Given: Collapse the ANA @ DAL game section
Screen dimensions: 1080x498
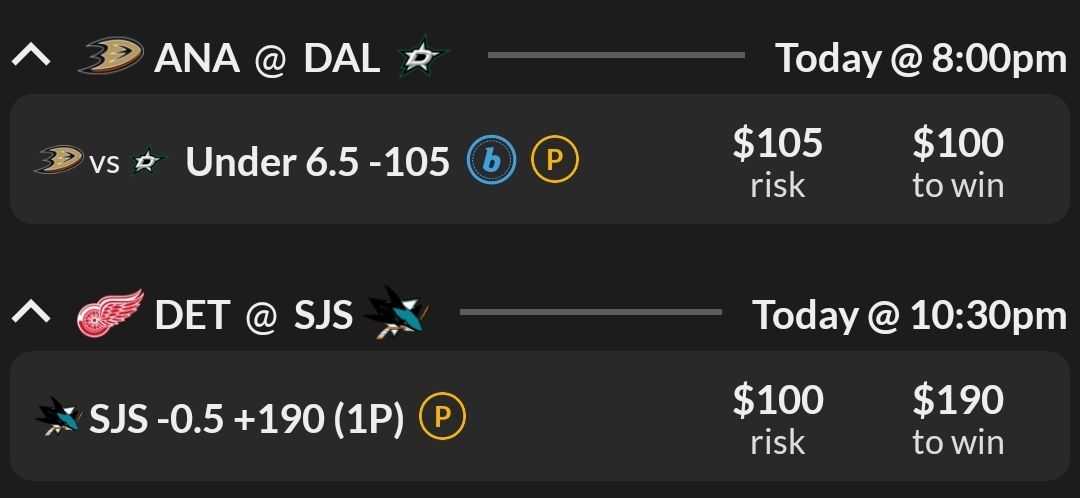Looking at the screenshot, I should pos(31,56).
